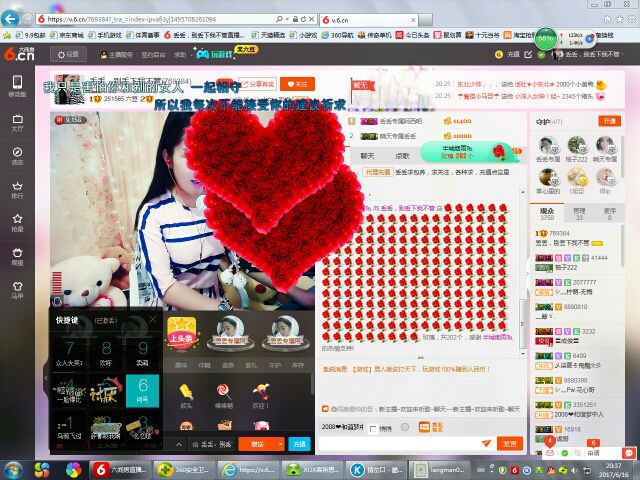Click the 充值 coin icon in header
Image resolution: width=640 pixels, height=480 pixels.
(x=498, y=54)
